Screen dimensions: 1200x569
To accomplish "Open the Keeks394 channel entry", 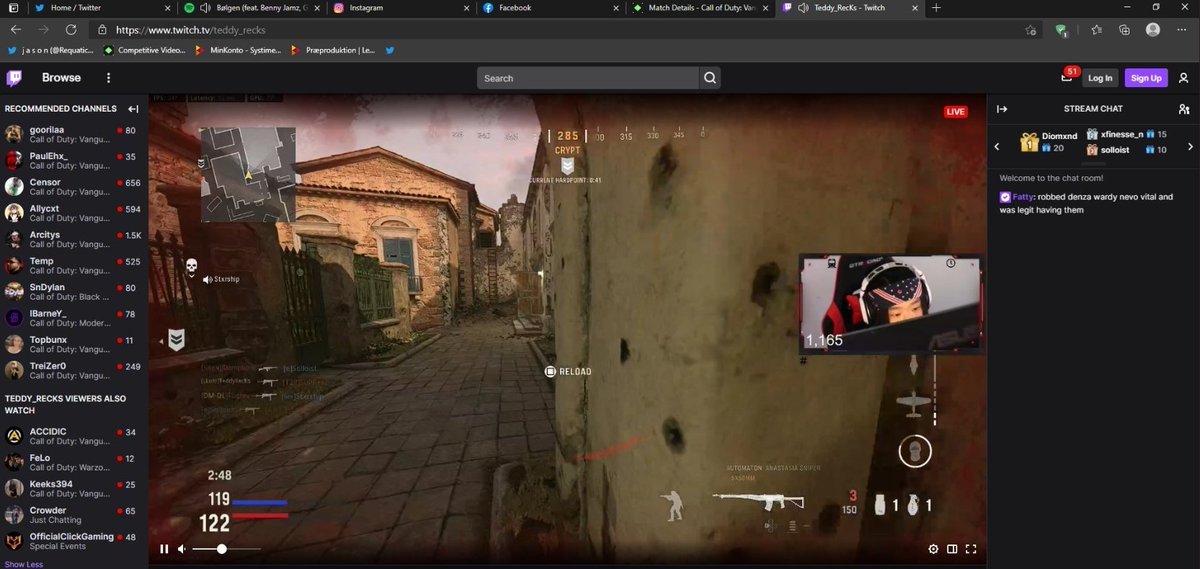I will (72, 489).
